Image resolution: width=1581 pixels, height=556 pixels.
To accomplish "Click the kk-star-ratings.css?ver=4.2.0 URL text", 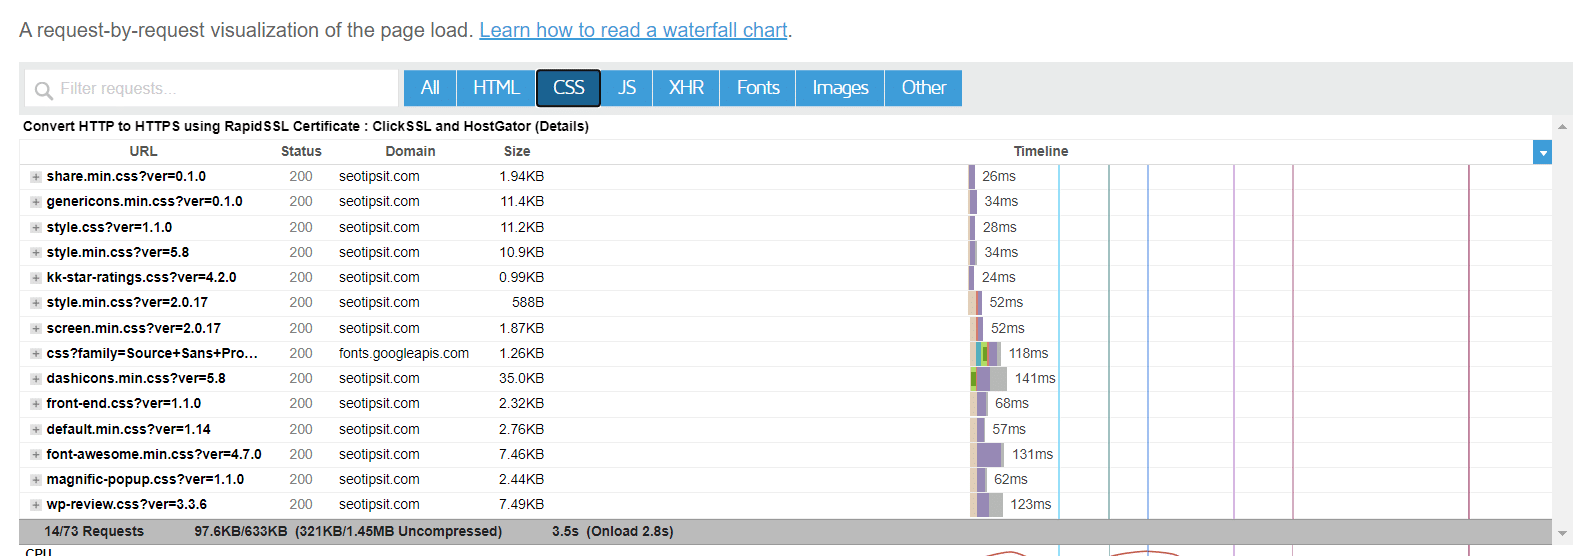I will [141, 277].
